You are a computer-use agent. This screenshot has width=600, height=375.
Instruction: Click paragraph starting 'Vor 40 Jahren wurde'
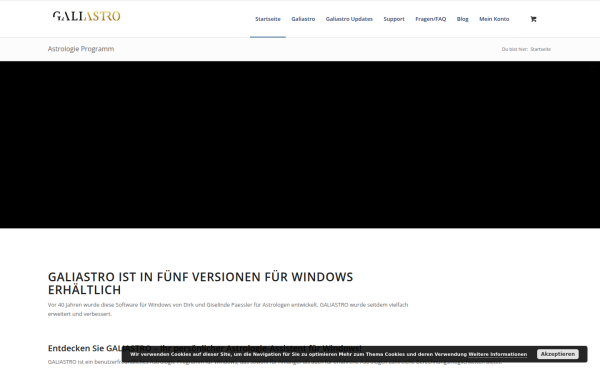pos(228,309)
